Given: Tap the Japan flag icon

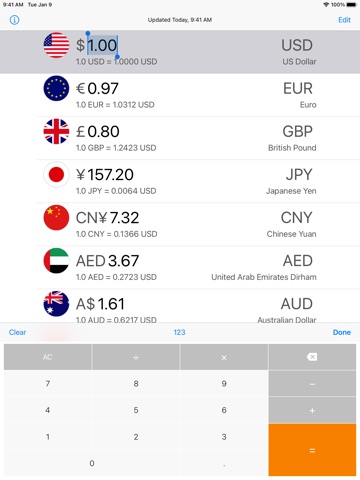Looking at the screenshot, I should (x=56, y=174).
